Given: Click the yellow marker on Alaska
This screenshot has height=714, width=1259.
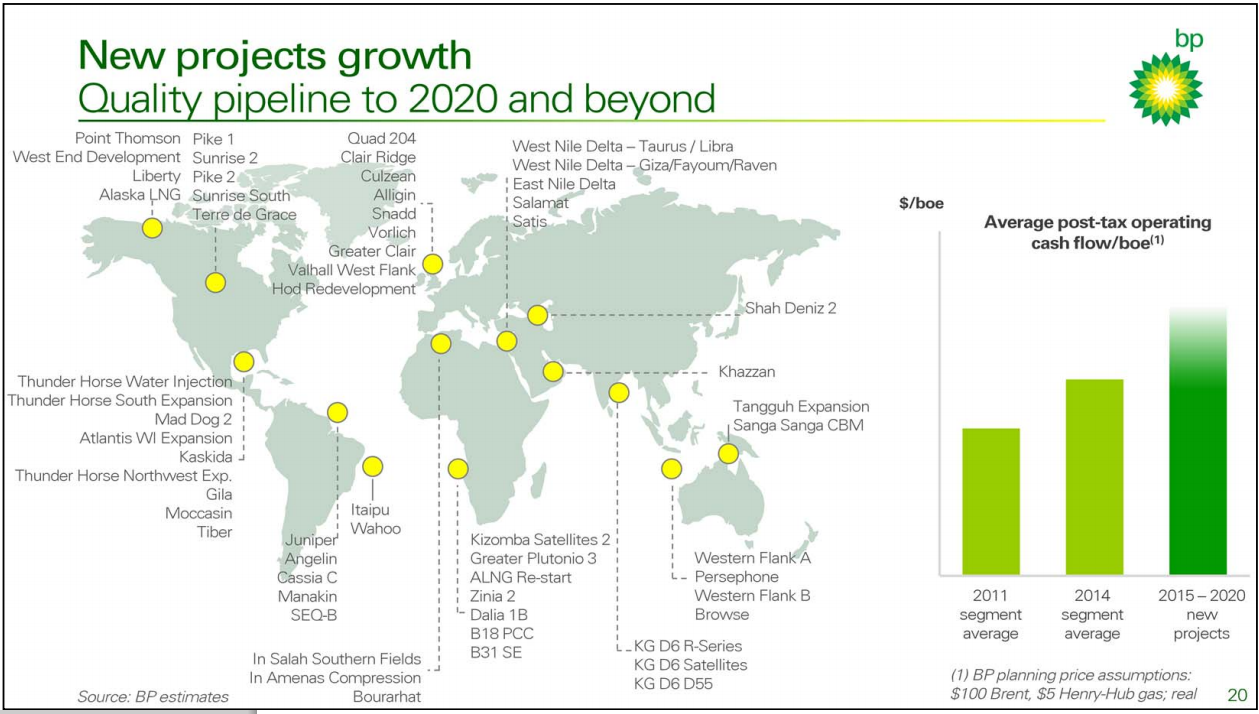Looking at the screenshot, I should (152, 228).
